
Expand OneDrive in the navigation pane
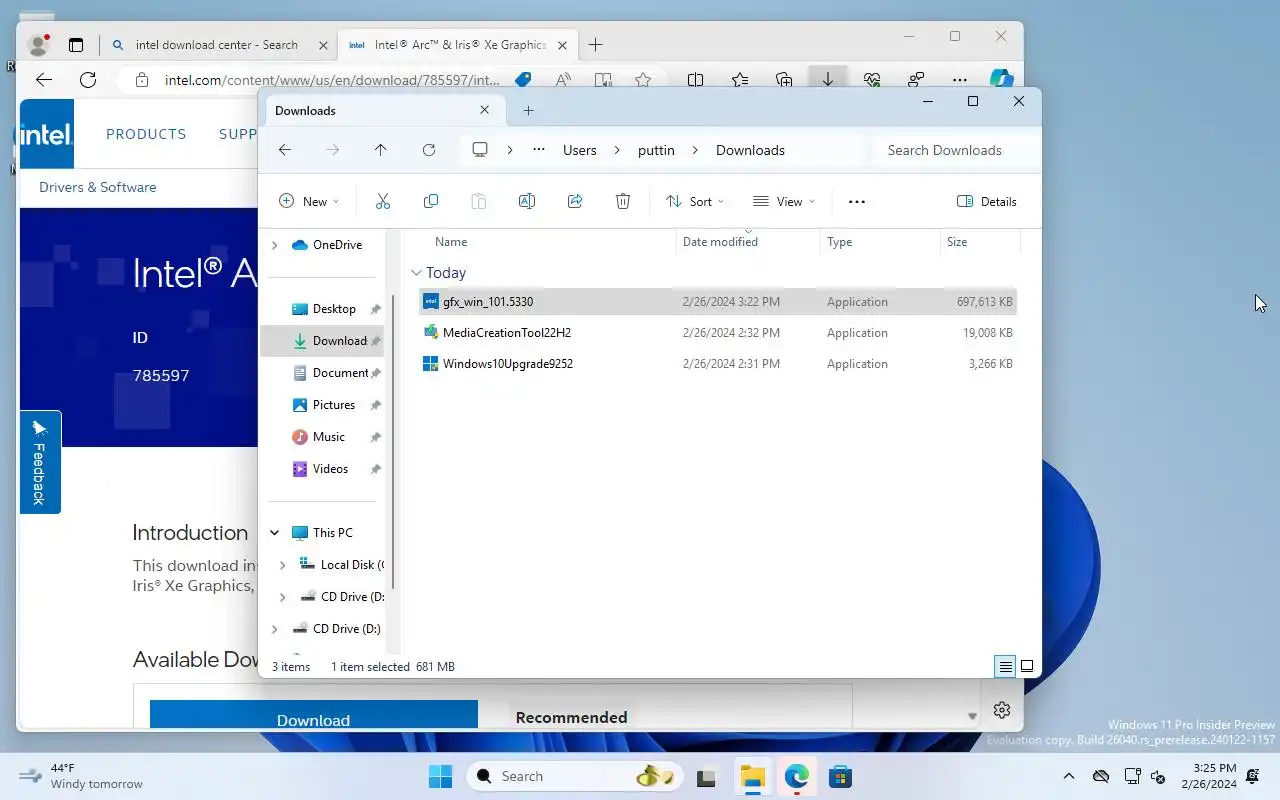point(274,245)
